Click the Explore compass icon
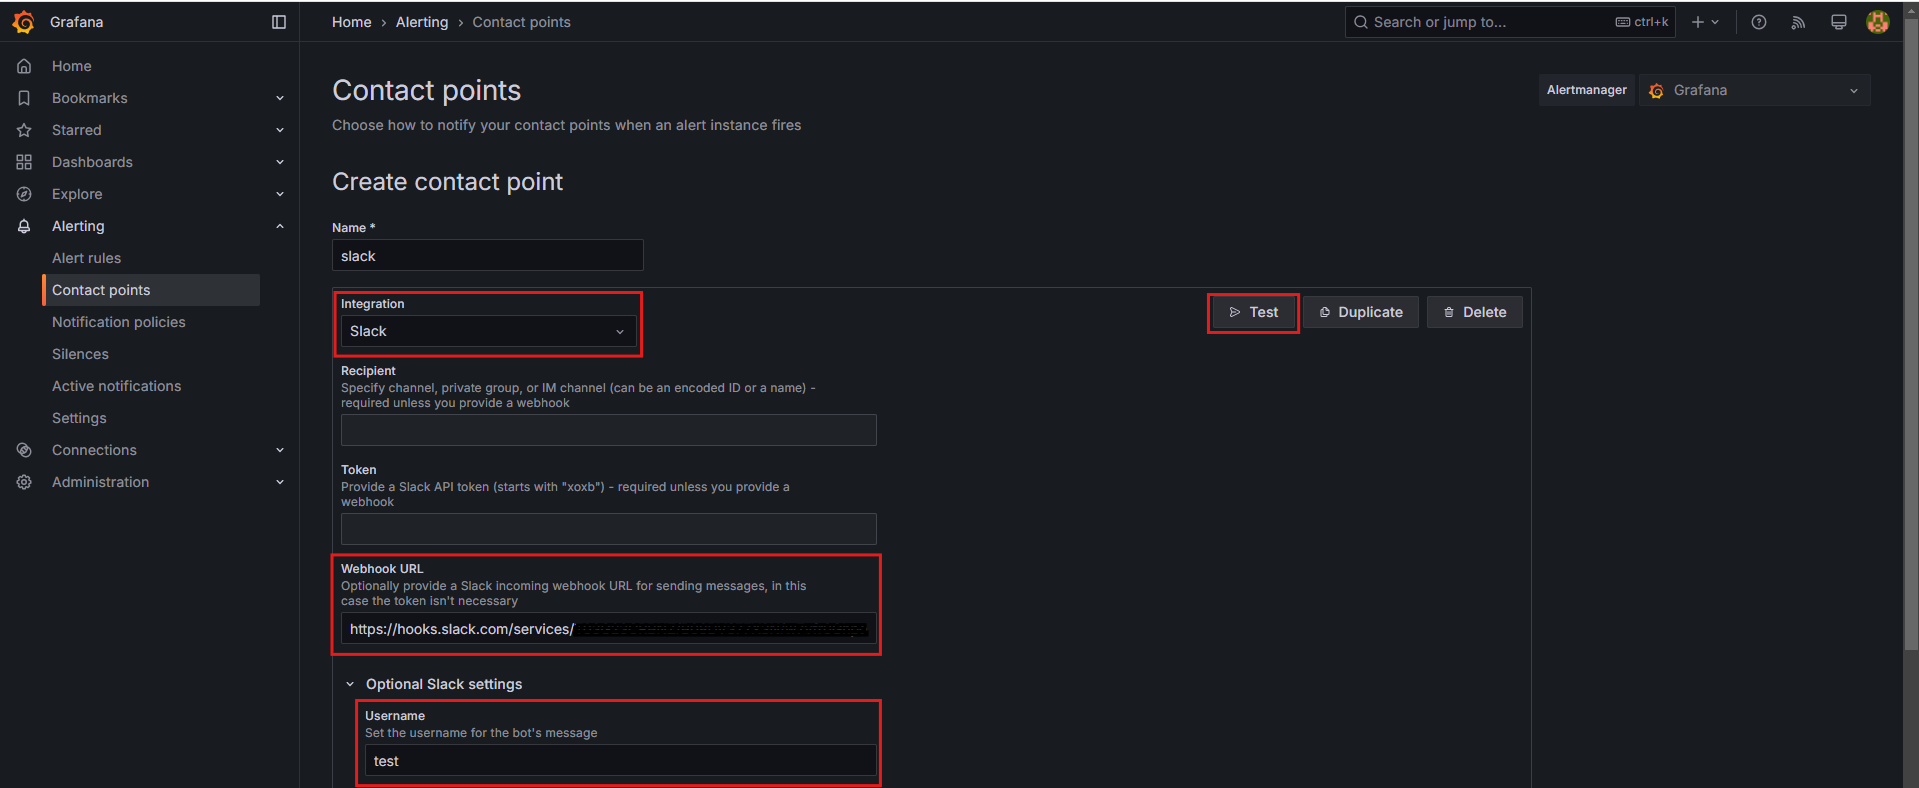Viewport: 1919px width, 788px height. pyautogui.click(x=24, y=194)
